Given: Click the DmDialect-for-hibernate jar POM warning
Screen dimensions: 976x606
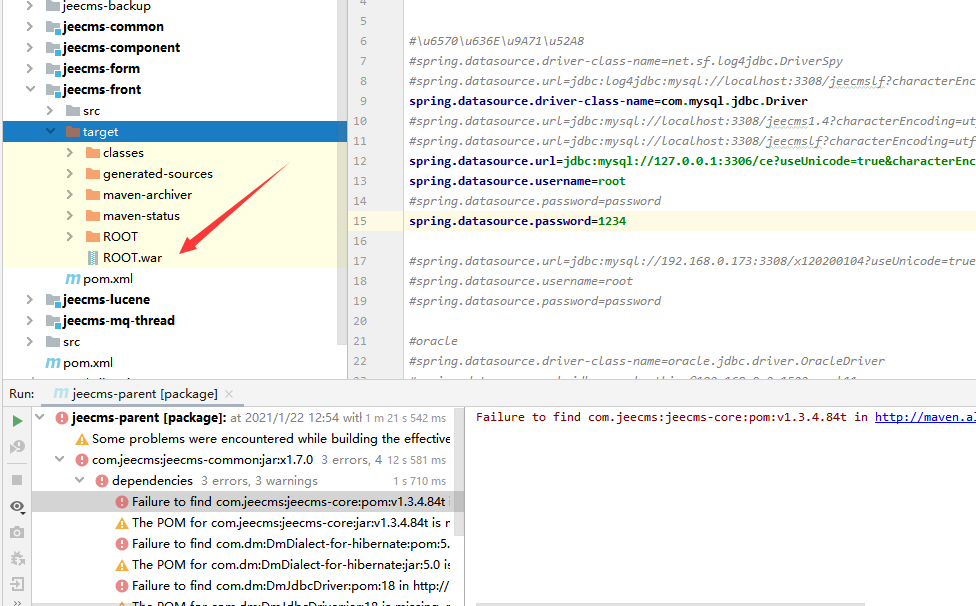Looking at the screenshot, I should tap(289, 565).
